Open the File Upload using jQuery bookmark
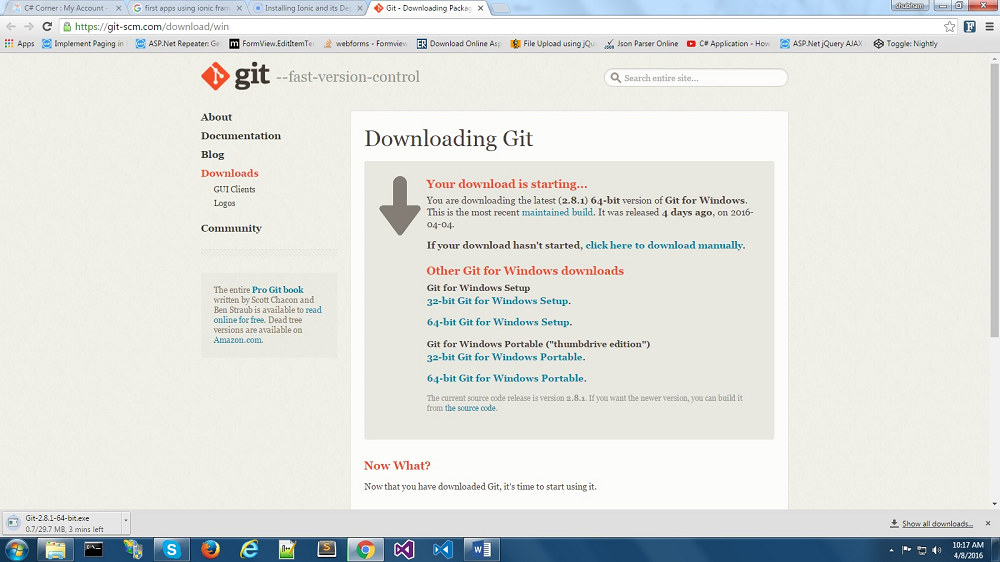This screenshot has height=562, width=1000. [553, 43]
